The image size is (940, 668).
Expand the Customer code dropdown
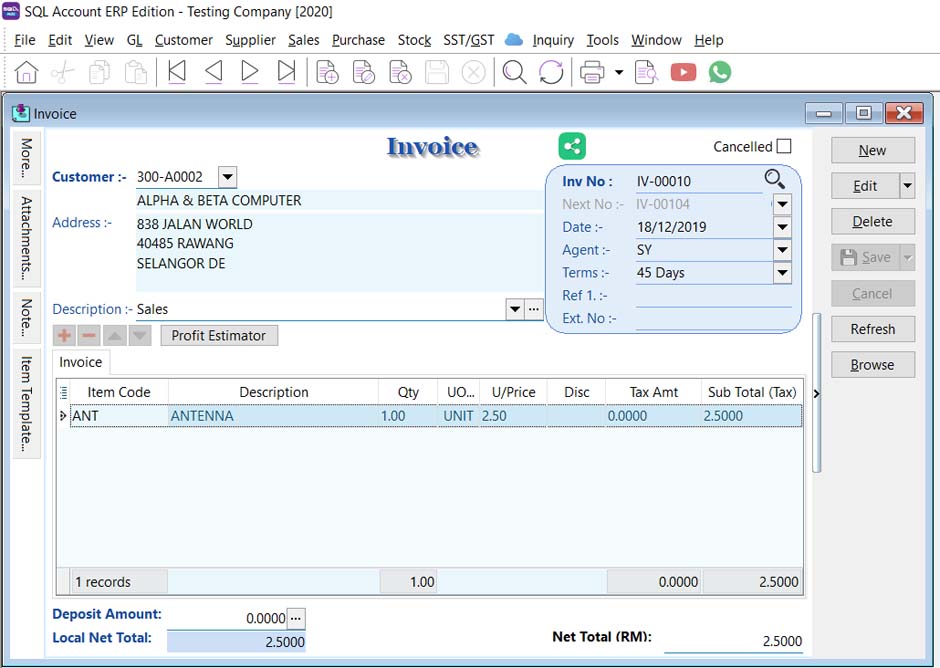(x=227, y=177)
